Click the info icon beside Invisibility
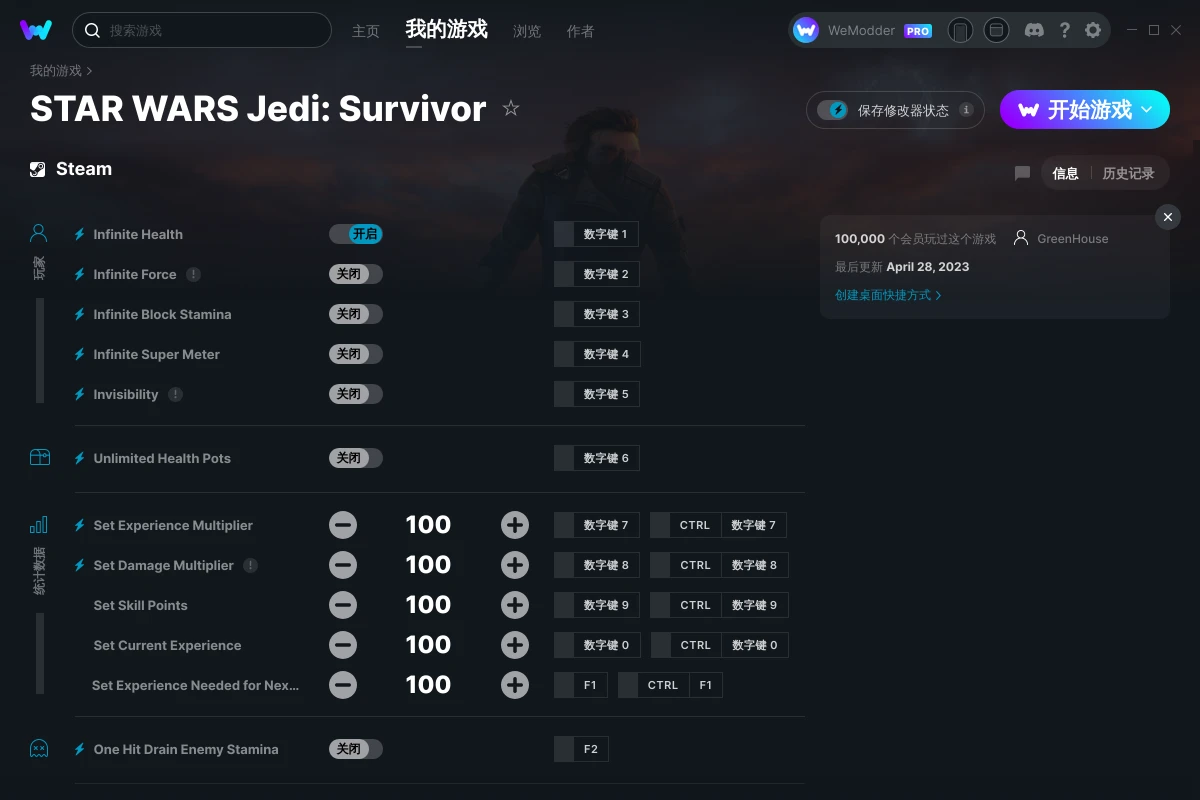Screen dimensions: 1200x800 click(x=175, y=394)
